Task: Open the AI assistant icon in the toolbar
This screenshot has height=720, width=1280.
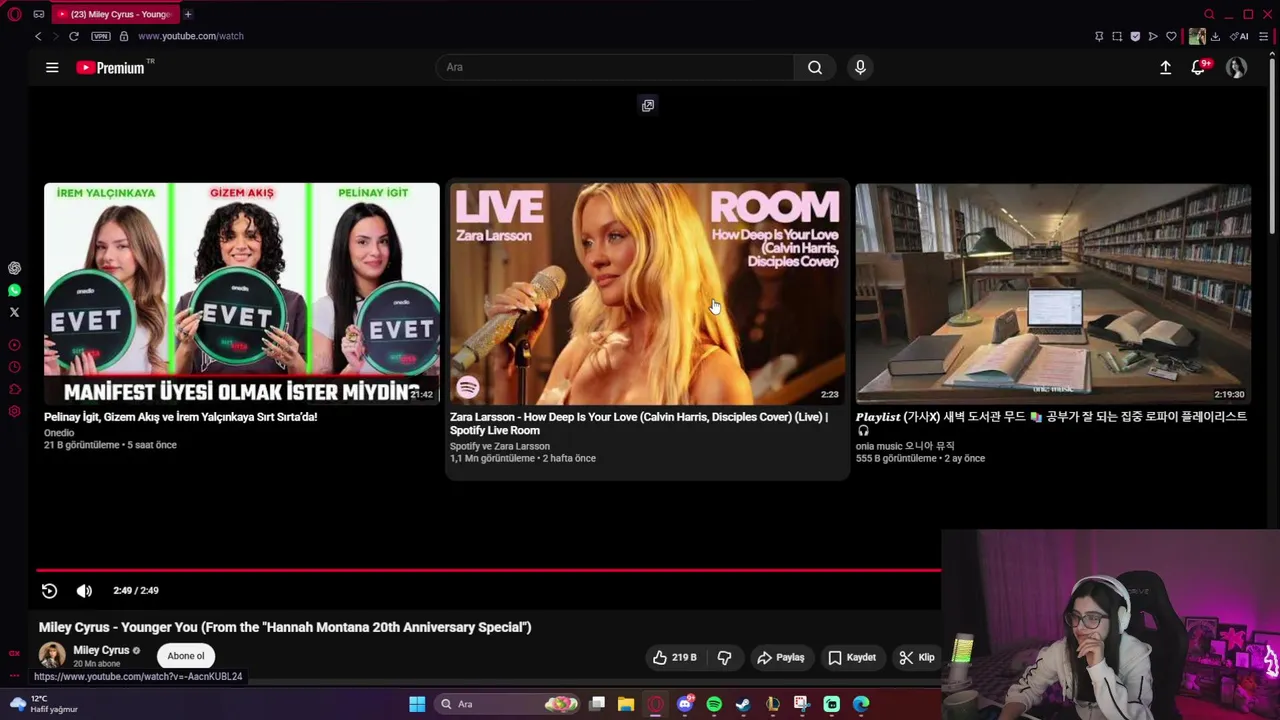Action: coord(1239,36)
